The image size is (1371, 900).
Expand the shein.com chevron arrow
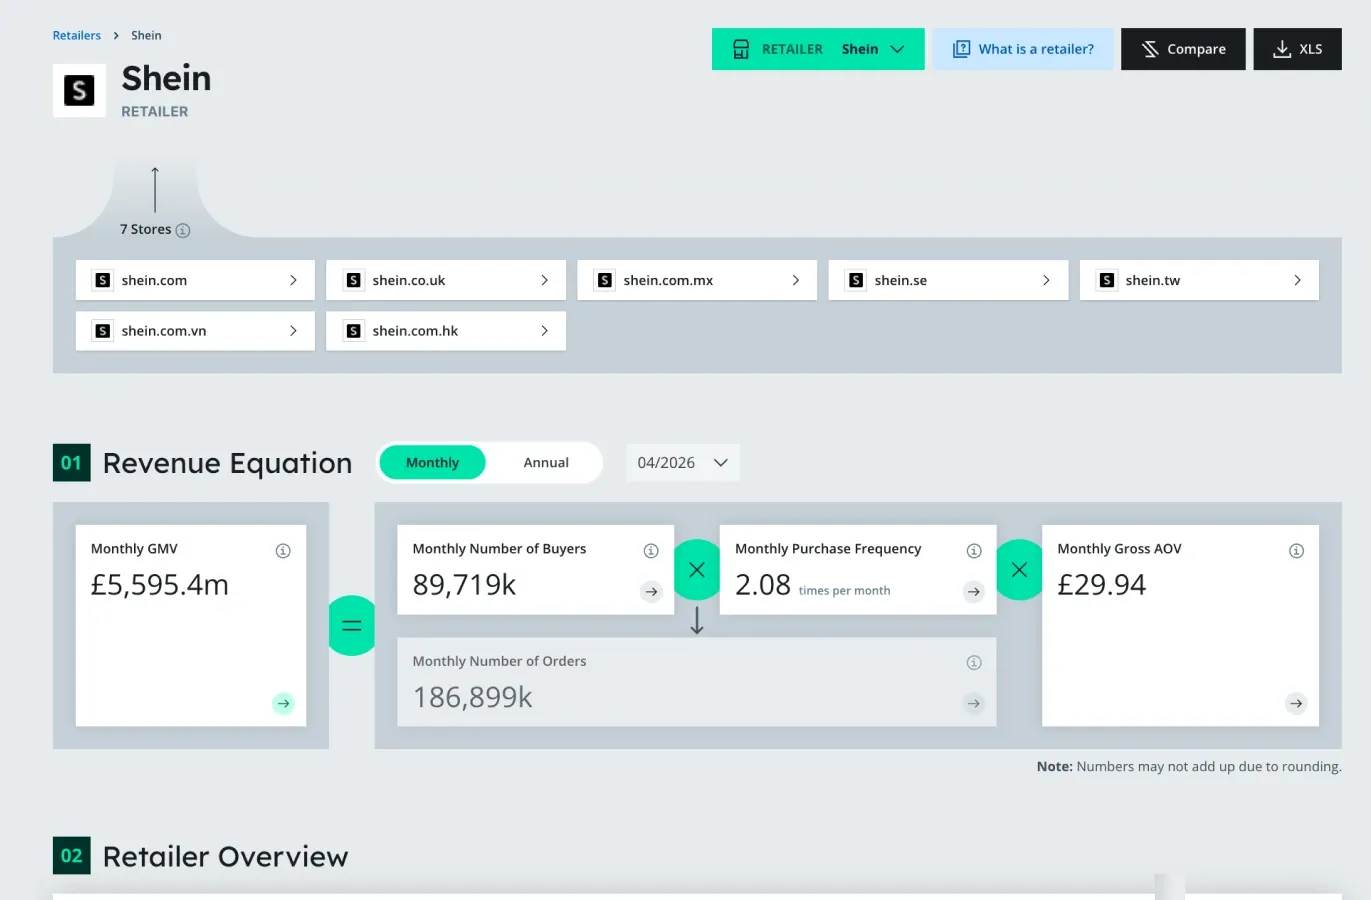point(293,280)
